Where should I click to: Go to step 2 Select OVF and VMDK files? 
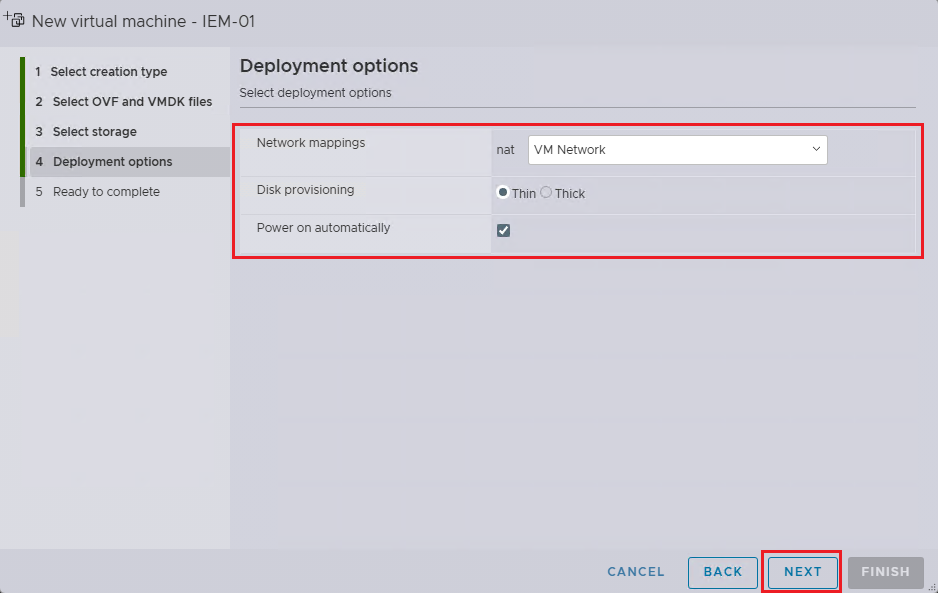(x=123, y=102)
